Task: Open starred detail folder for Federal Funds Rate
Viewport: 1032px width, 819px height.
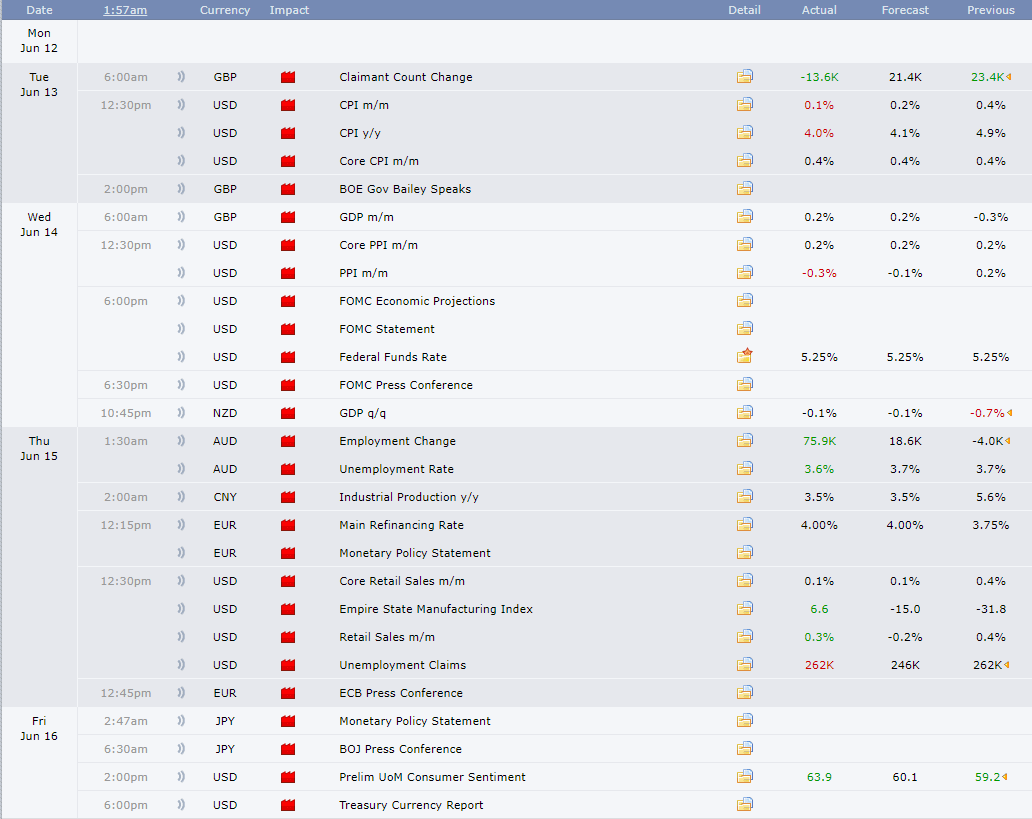Action: [744, 356]
